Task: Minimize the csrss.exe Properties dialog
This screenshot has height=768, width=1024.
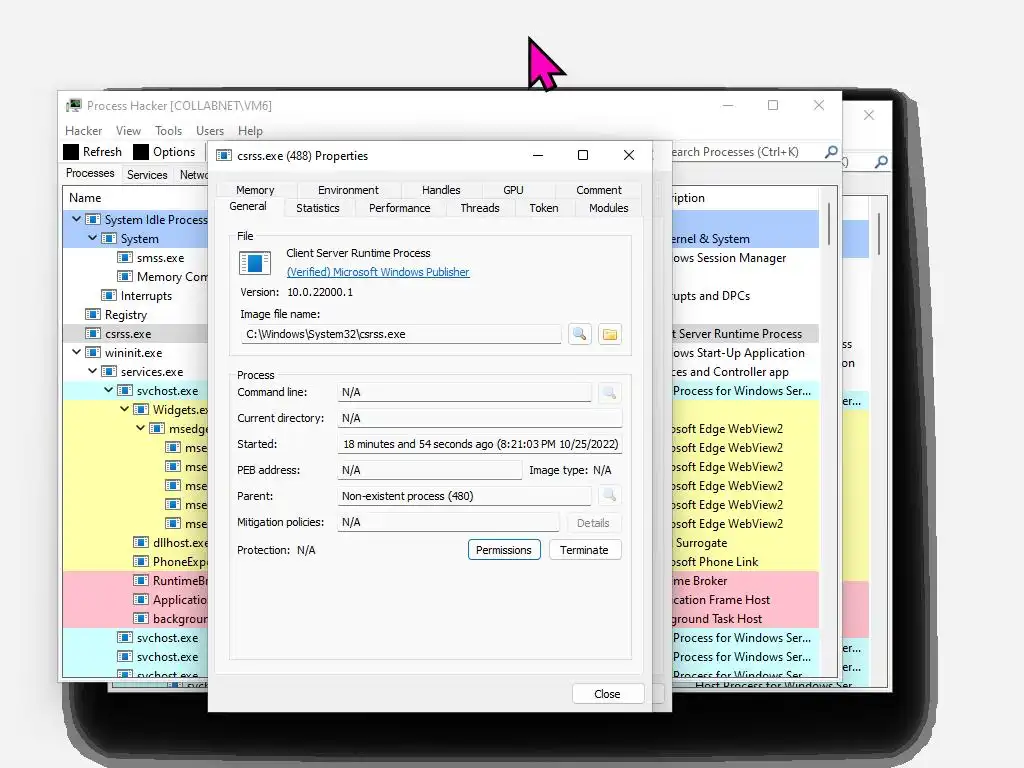Action: coord(538,155)
